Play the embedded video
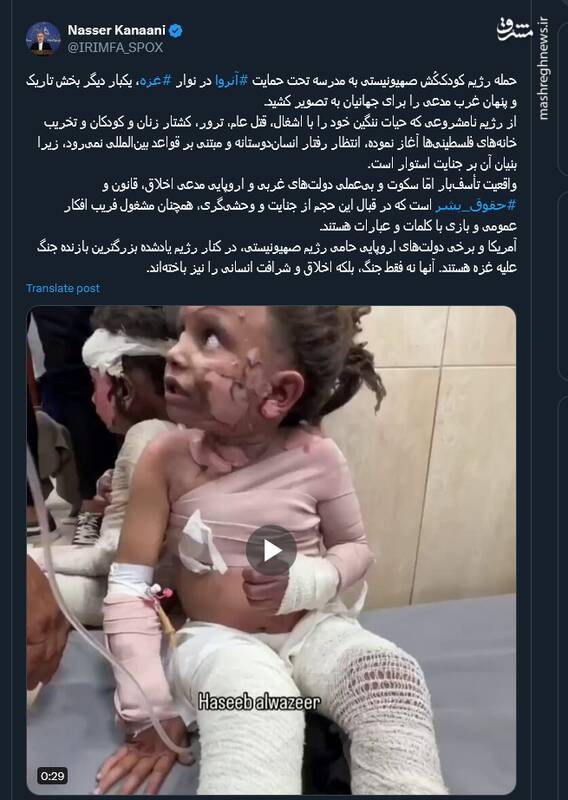Image resolution: width=568 pixels, height=800 pixels. click(271, 550)
